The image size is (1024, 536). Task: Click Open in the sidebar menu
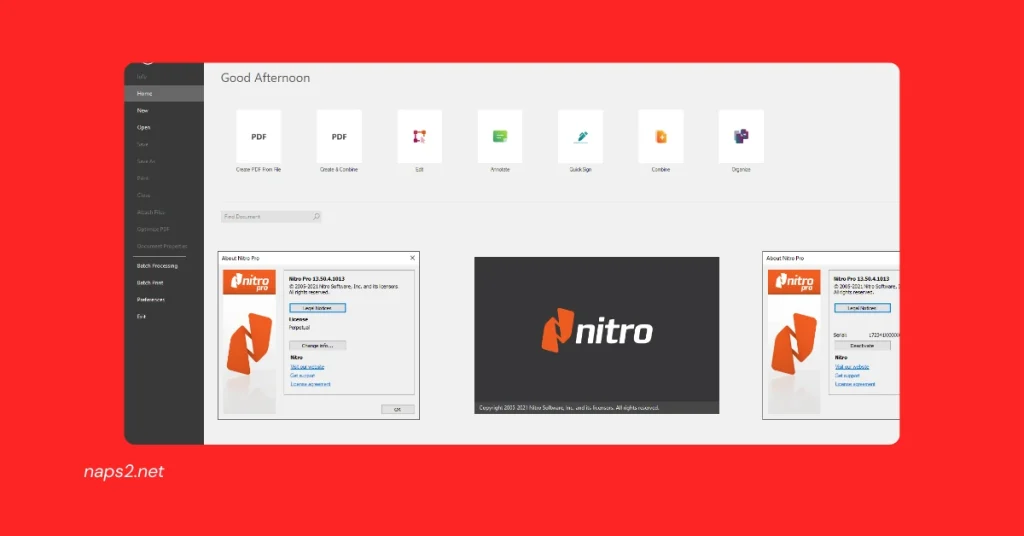pyautogui.click(x=144, y=127)
